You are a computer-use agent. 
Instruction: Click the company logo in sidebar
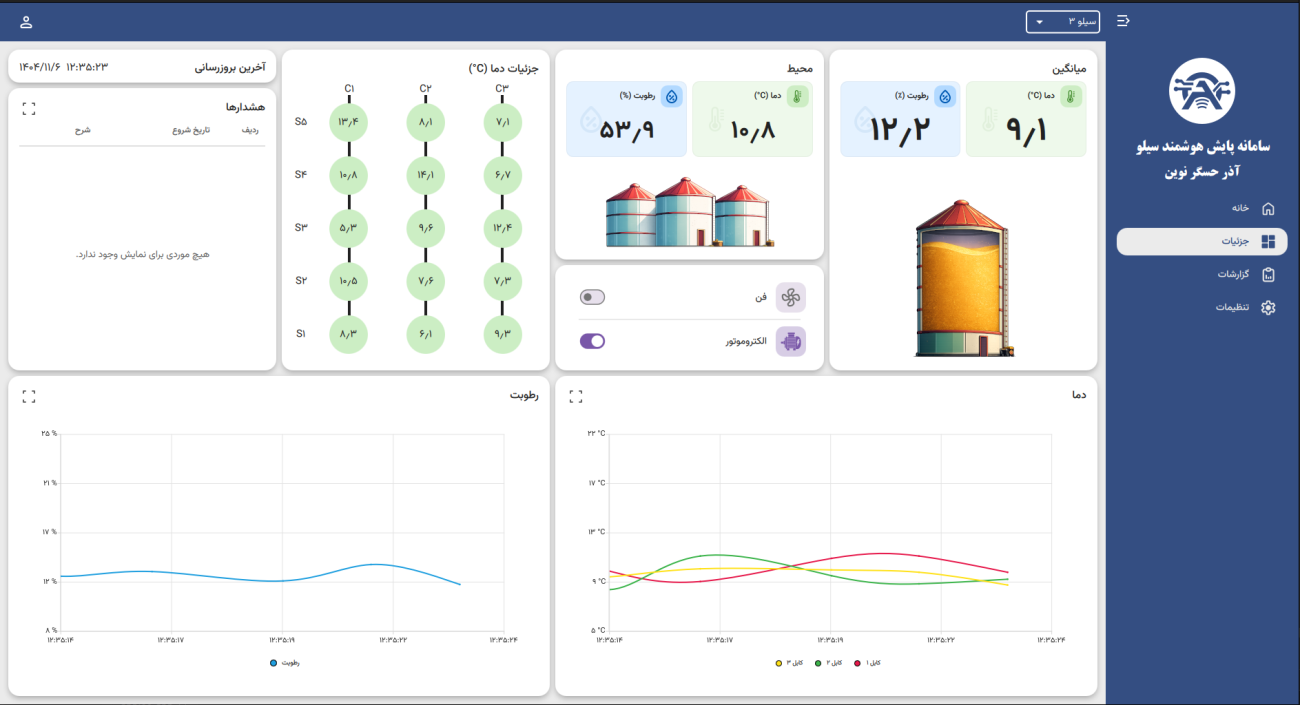click(1202, 91)
